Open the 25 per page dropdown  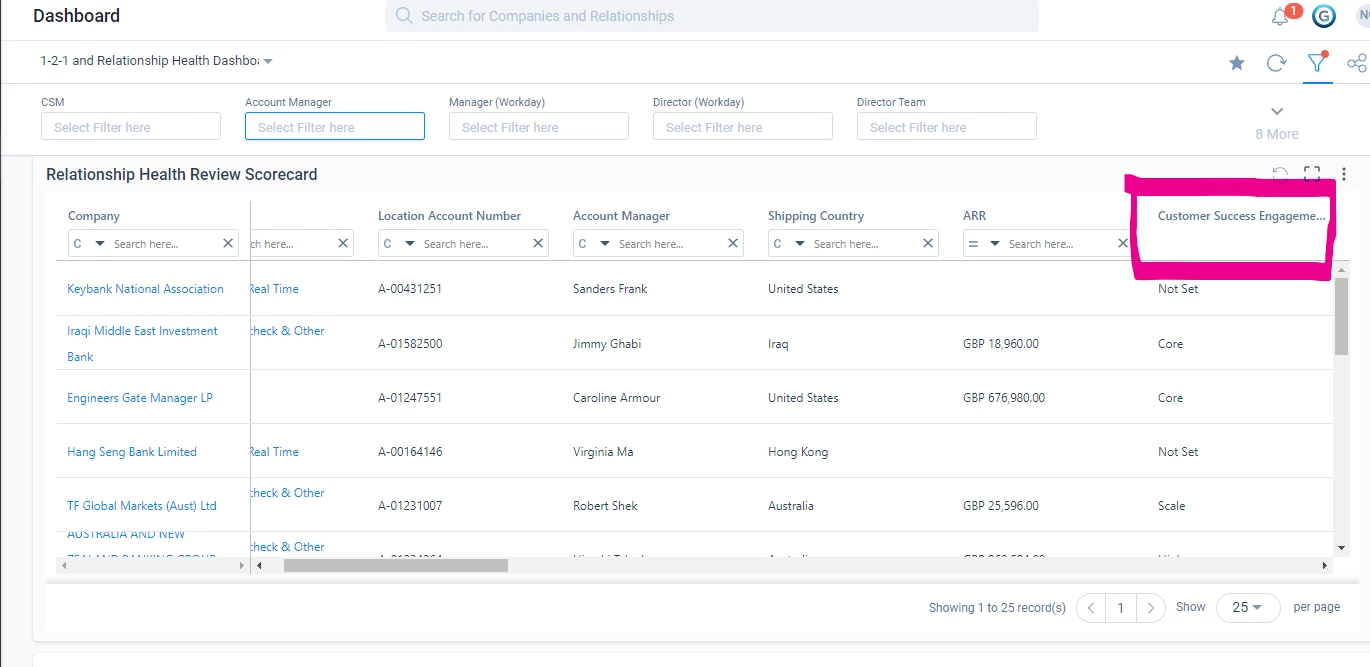pos(1248,607)
